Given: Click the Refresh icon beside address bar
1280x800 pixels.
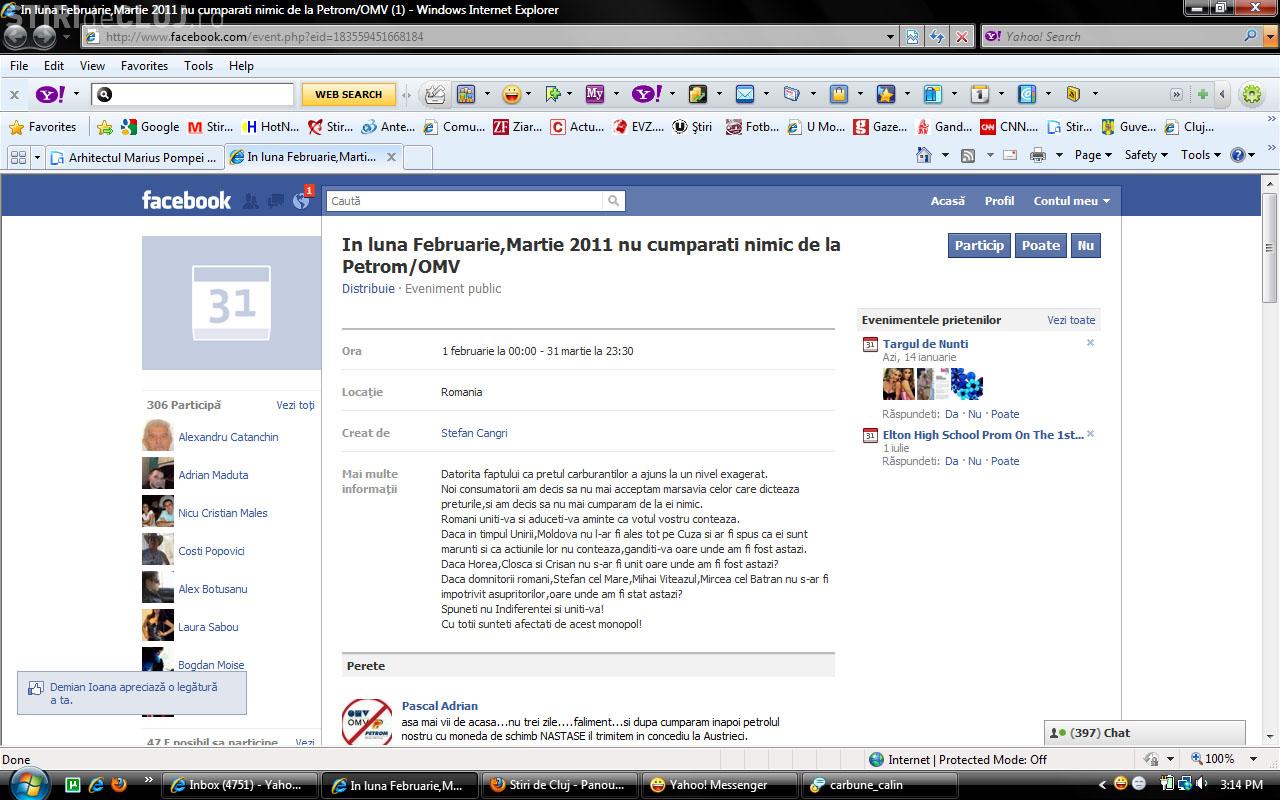Looking at the screenshot, I should [x=937, y=37].
